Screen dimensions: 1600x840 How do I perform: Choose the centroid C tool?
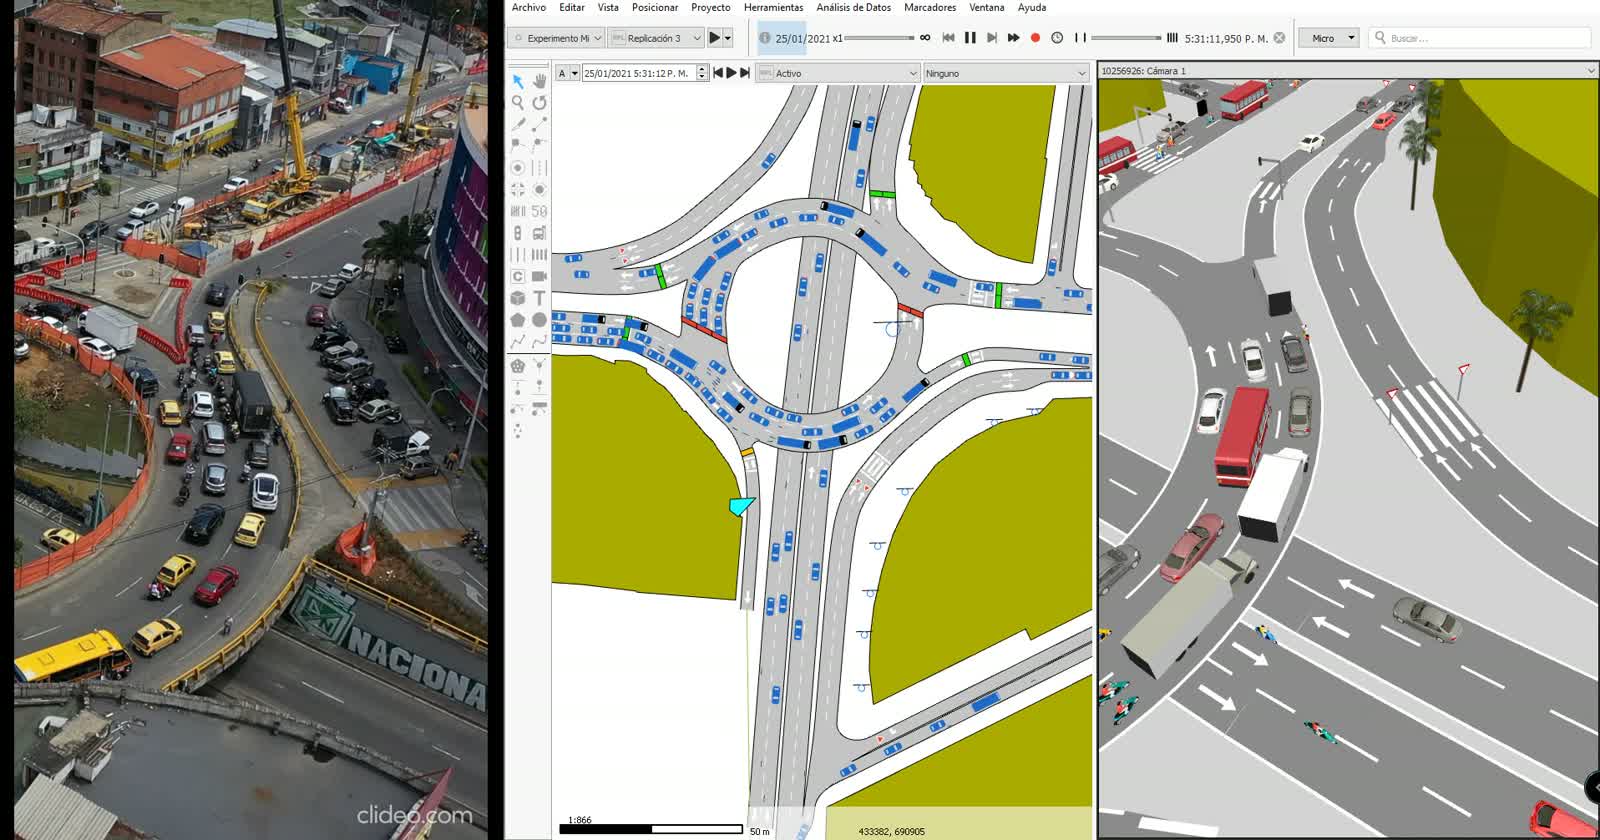518,276
